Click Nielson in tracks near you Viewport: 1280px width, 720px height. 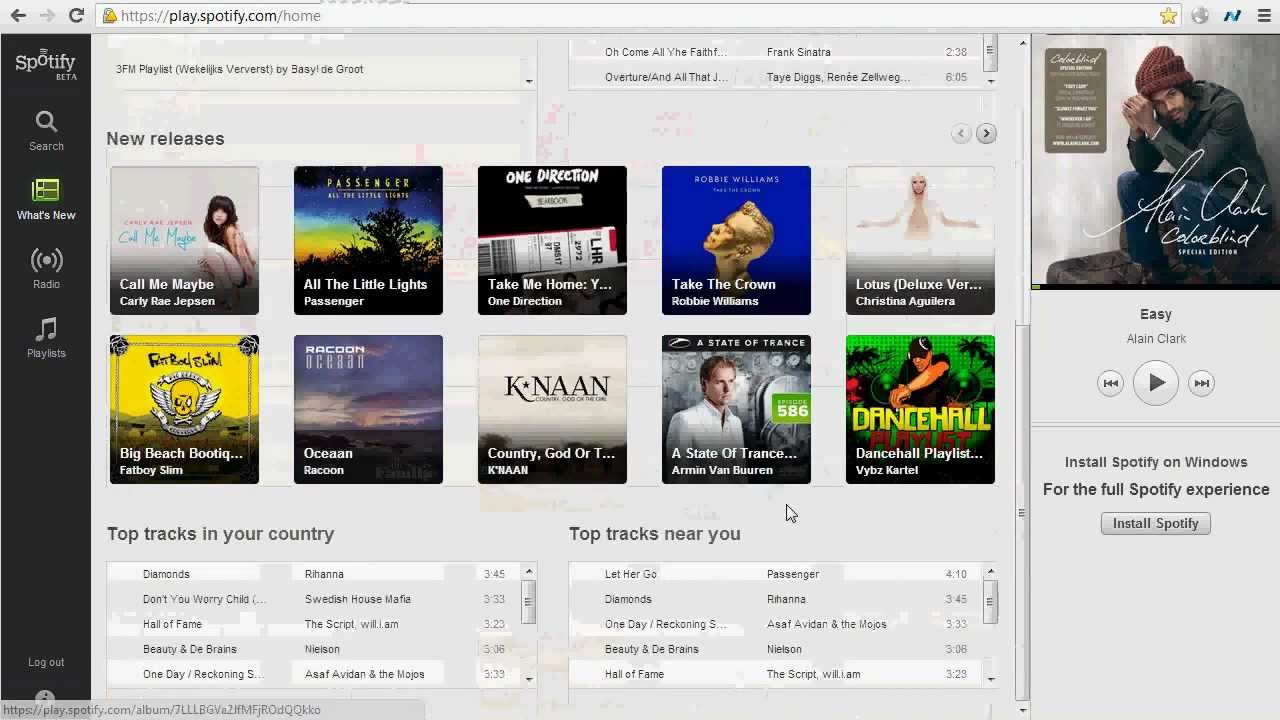784,649
